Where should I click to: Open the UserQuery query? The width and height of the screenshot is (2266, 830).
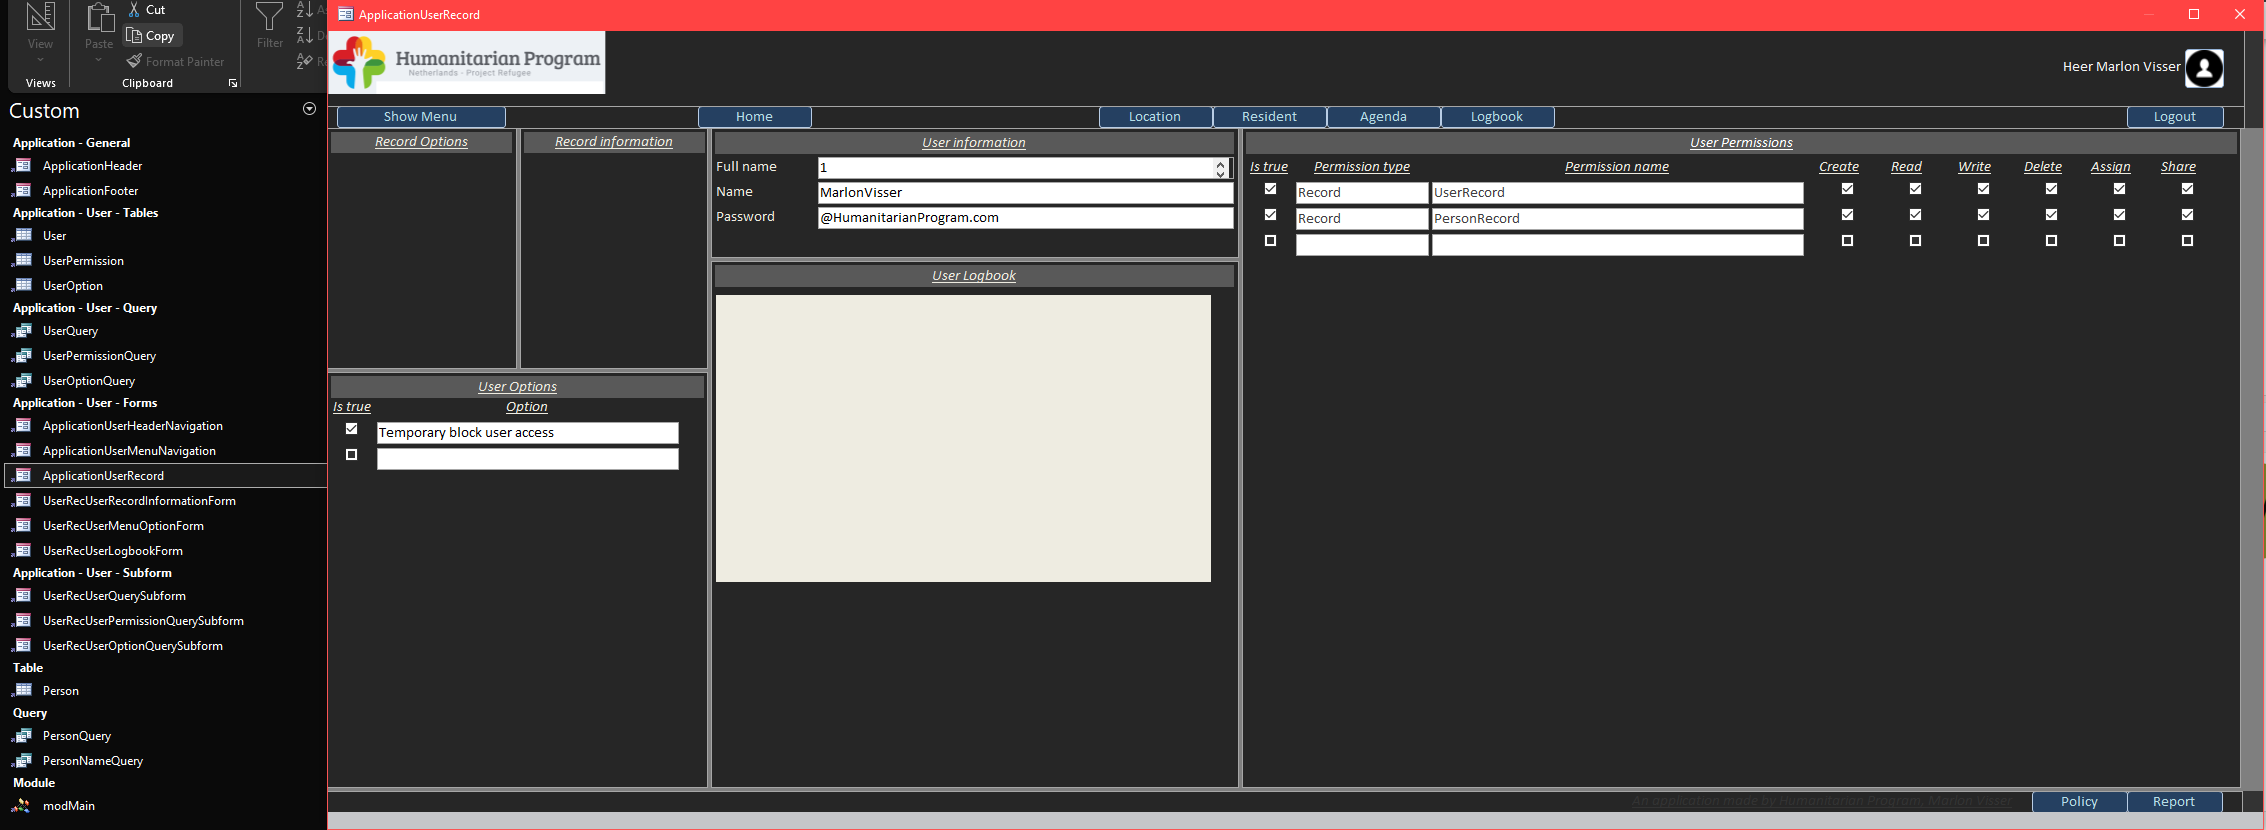click(70, 331)
